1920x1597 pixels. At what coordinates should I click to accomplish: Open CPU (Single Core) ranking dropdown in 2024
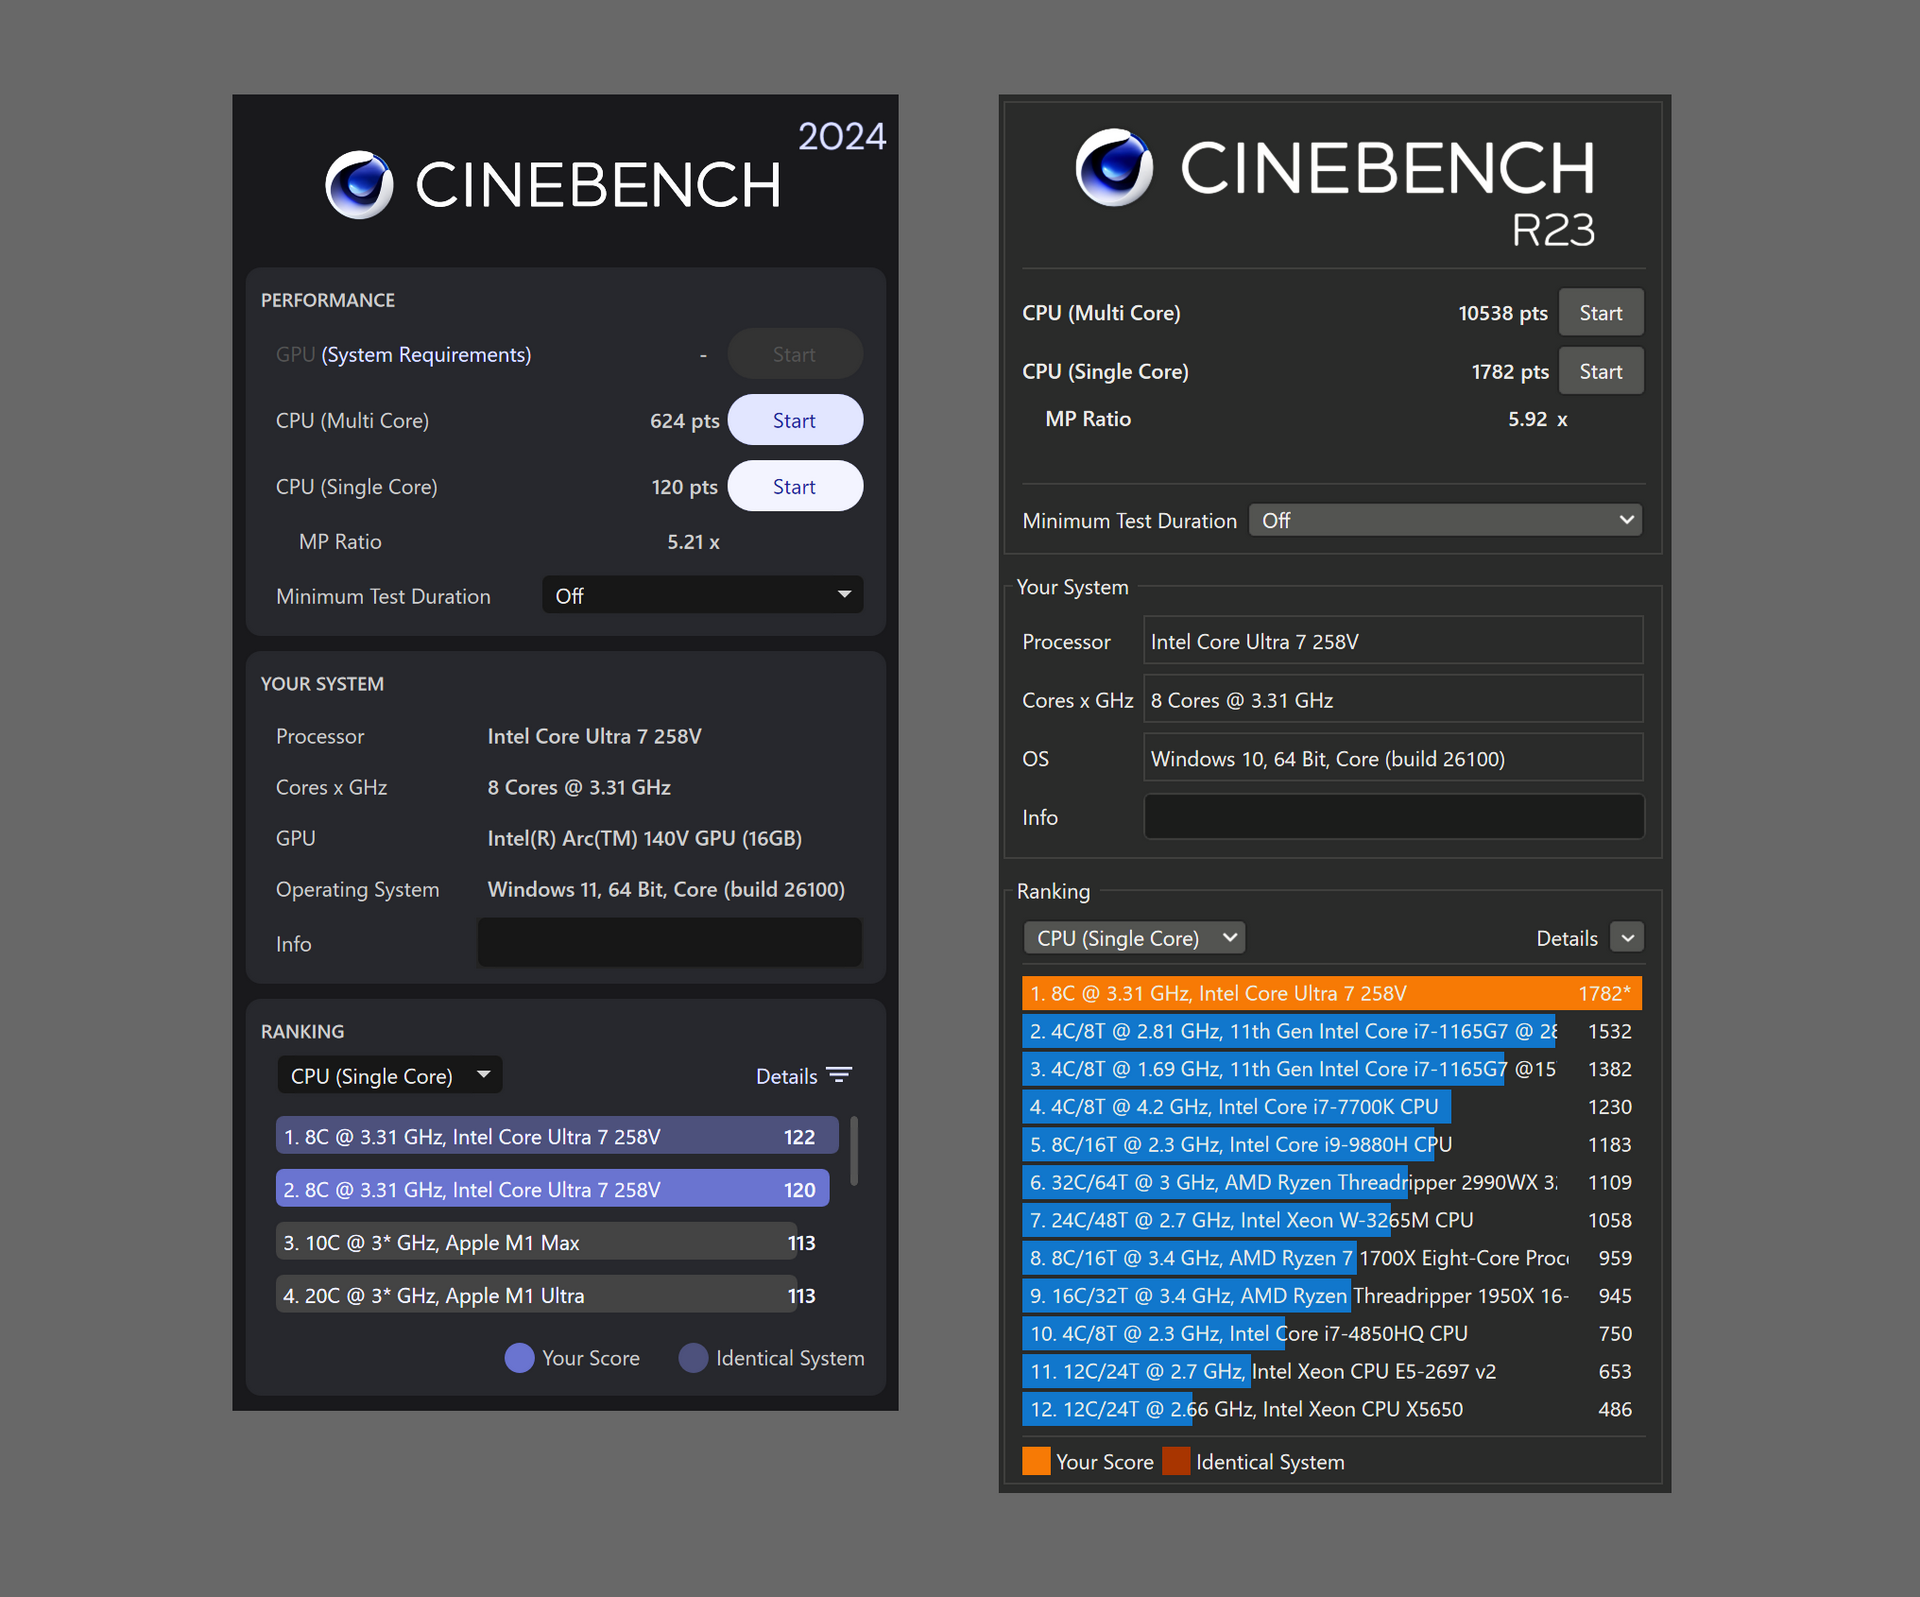coord(389,1075)
